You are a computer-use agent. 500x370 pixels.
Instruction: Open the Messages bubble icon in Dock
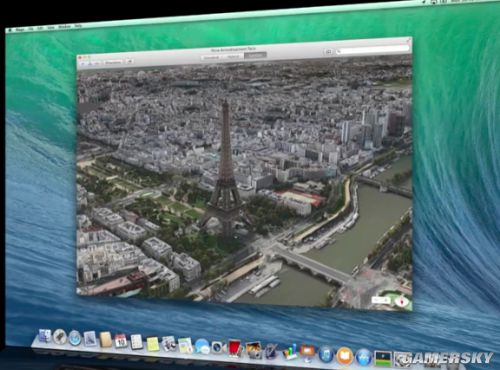click(x=202, y=347)
